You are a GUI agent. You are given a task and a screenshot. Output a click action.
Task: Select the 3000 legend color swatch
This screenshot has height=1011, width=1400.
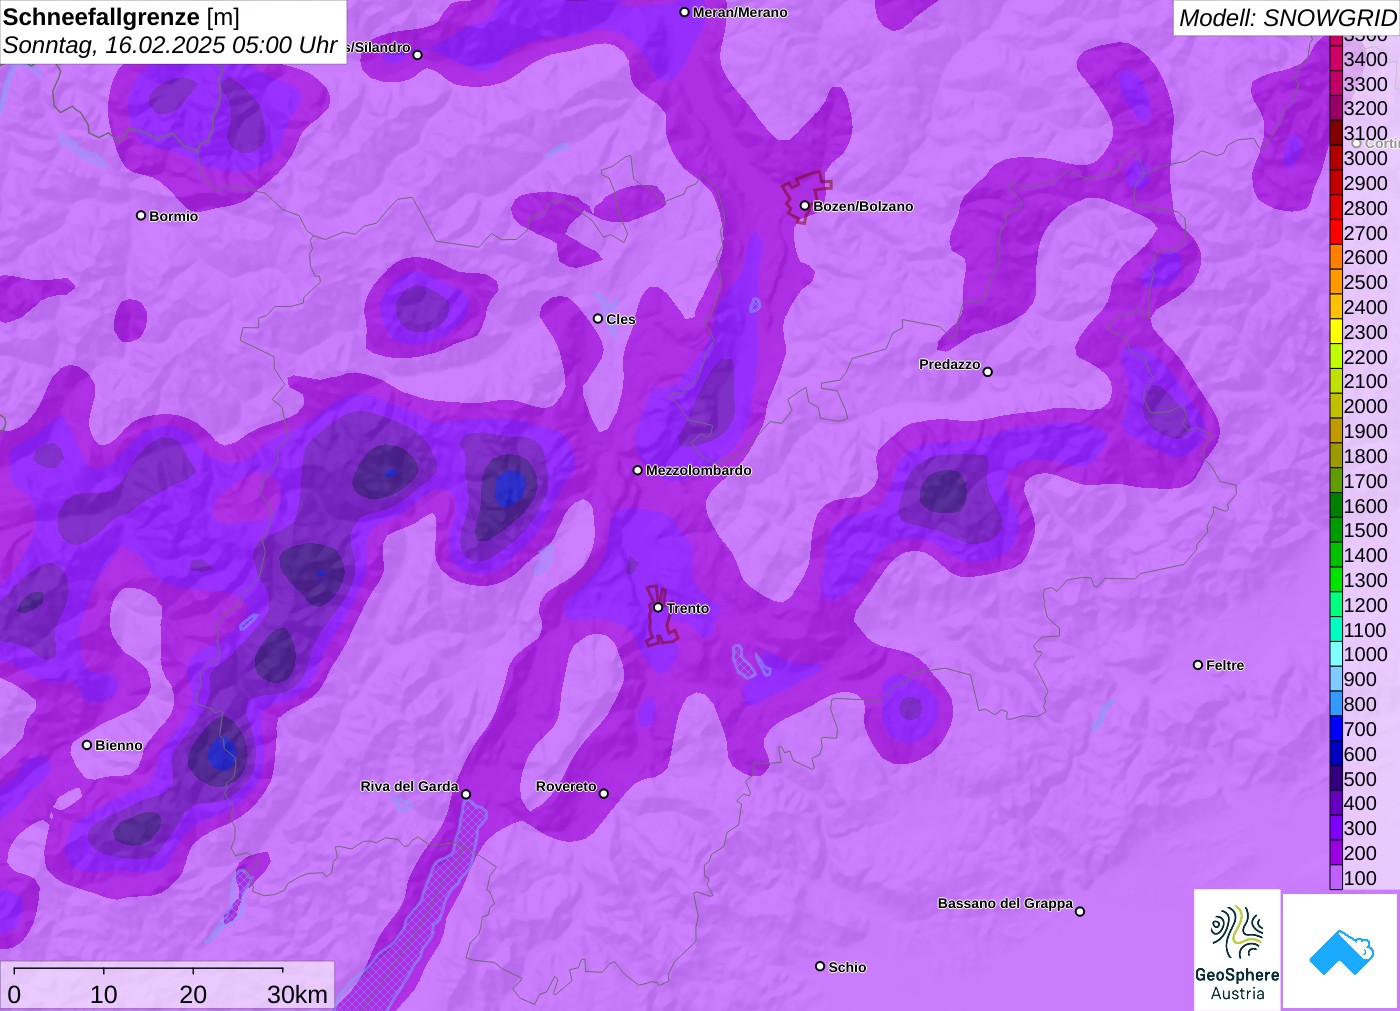pos(1336,158)
